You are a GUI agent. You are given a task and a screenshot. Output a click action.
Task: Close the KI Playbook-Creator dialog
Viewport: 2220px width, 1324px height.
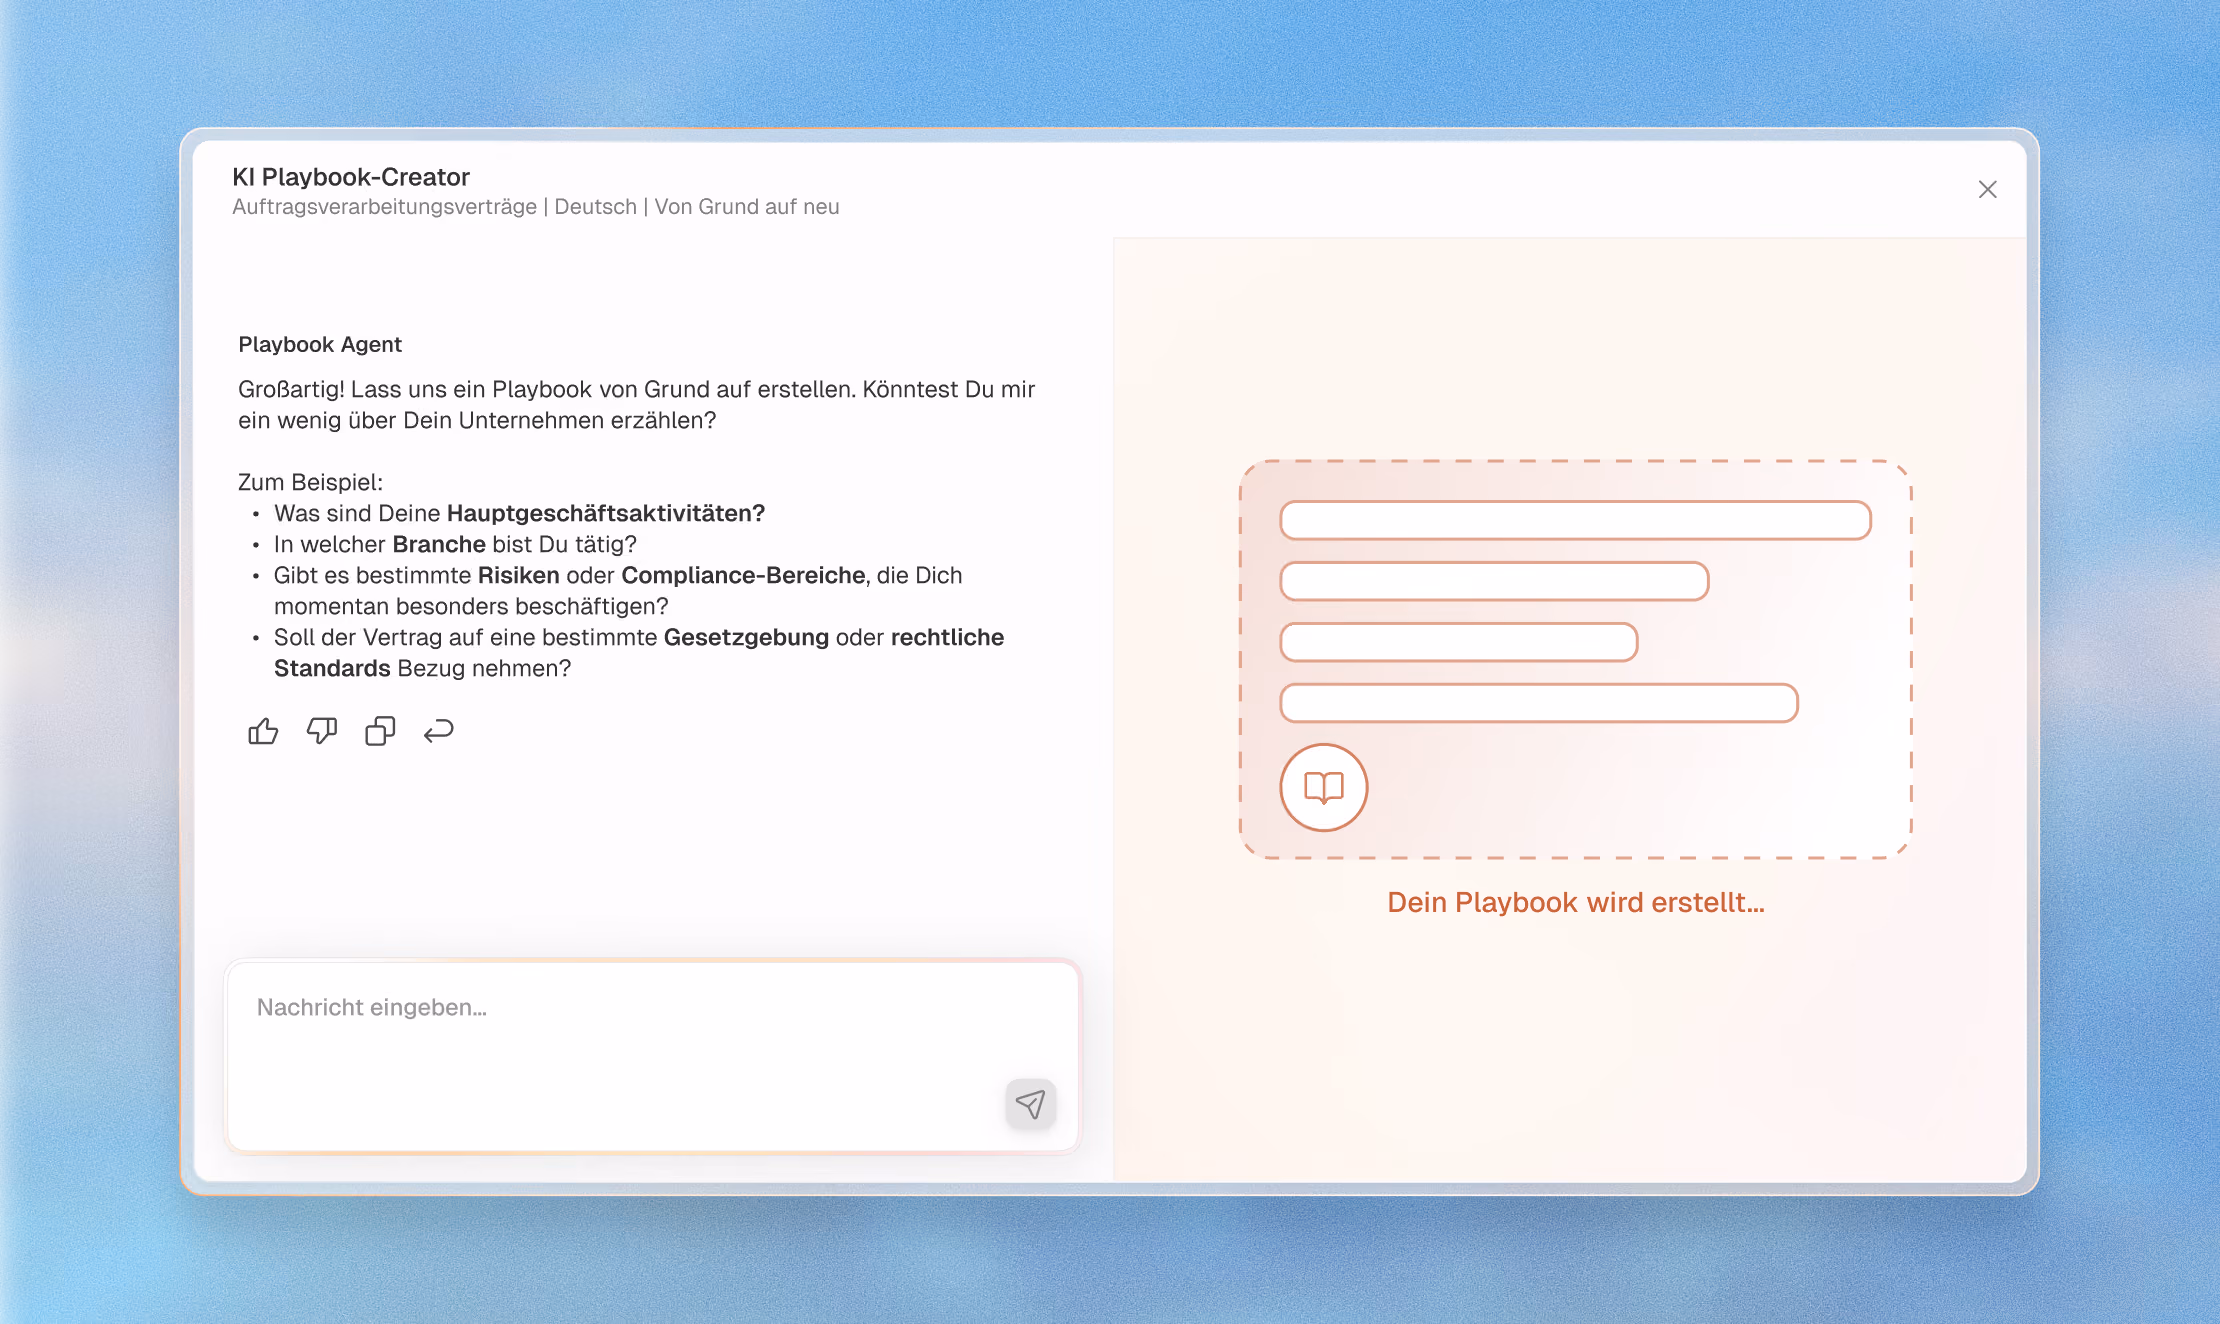[1987, 190]
